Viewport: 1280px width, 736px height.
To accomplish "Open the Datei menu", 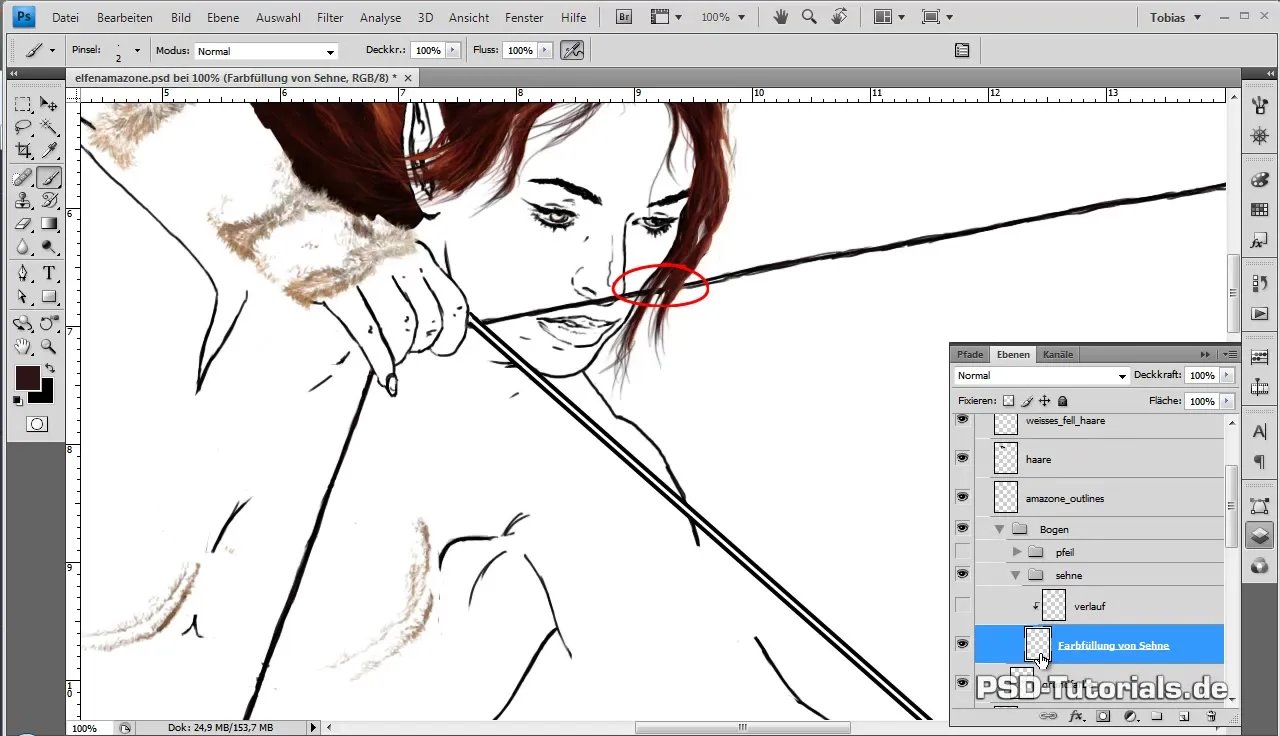I will tap(66, 18).
